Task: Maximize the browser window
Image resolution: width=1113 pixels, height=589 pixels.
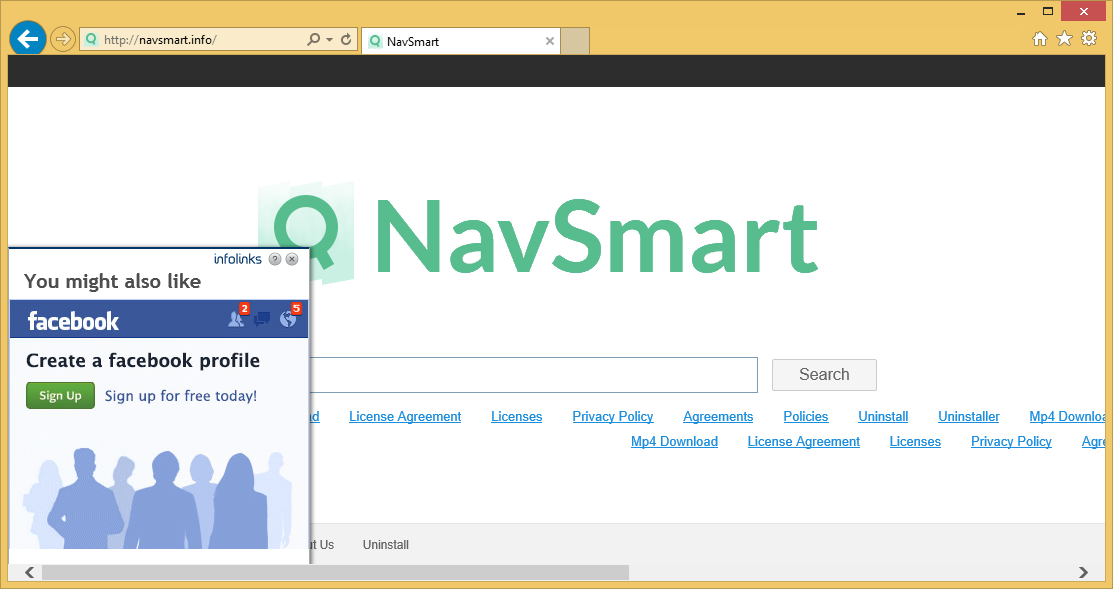Action: point(1048,11)
